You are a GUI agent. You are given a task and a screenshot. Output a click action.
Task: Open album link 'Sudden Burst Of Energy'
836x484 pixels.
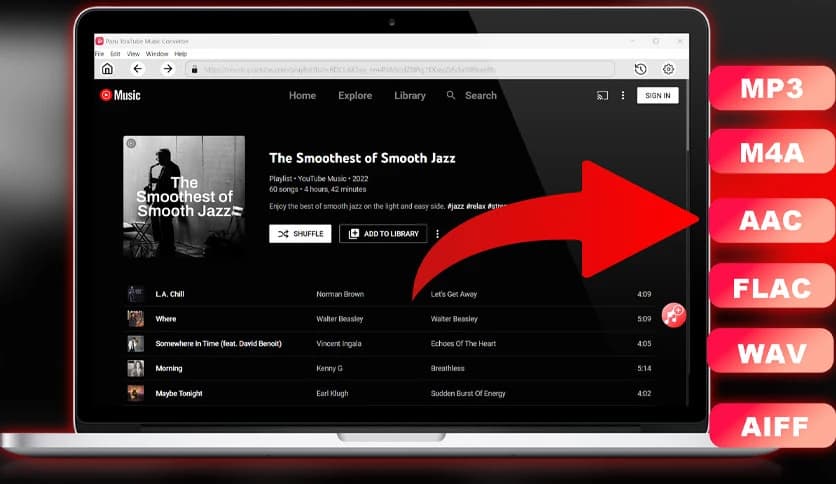[x=468, y=393]
